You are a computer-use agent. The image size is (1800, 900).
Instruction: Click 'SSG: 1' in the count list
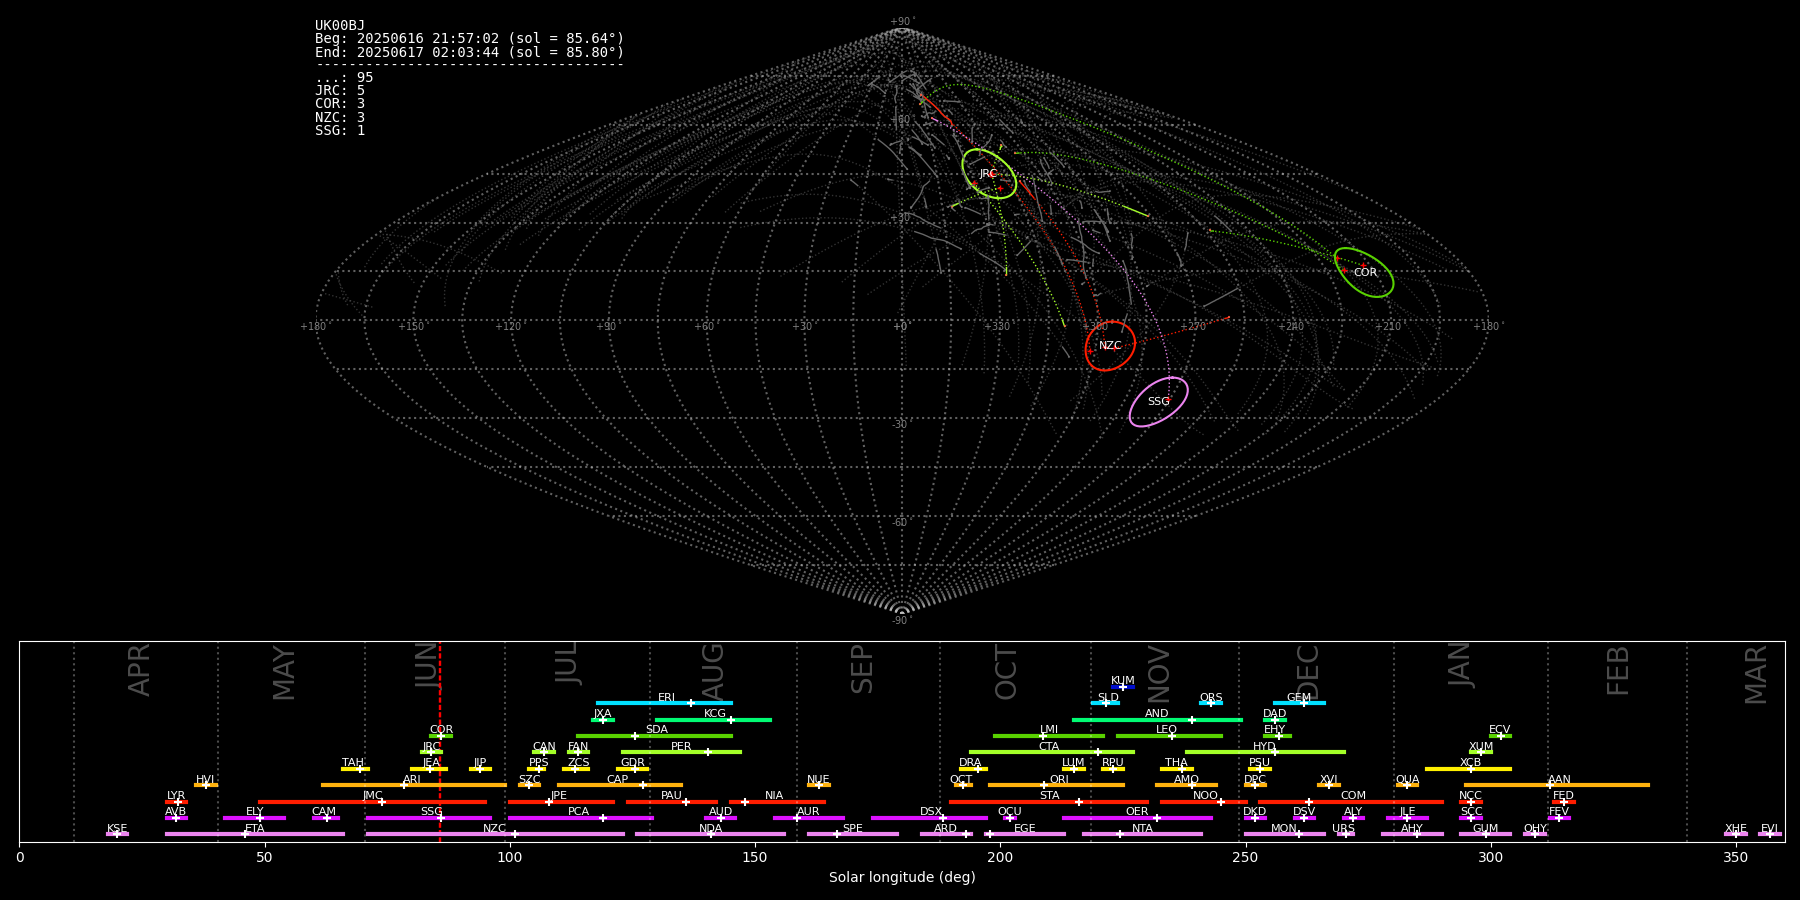click(340, 130)
